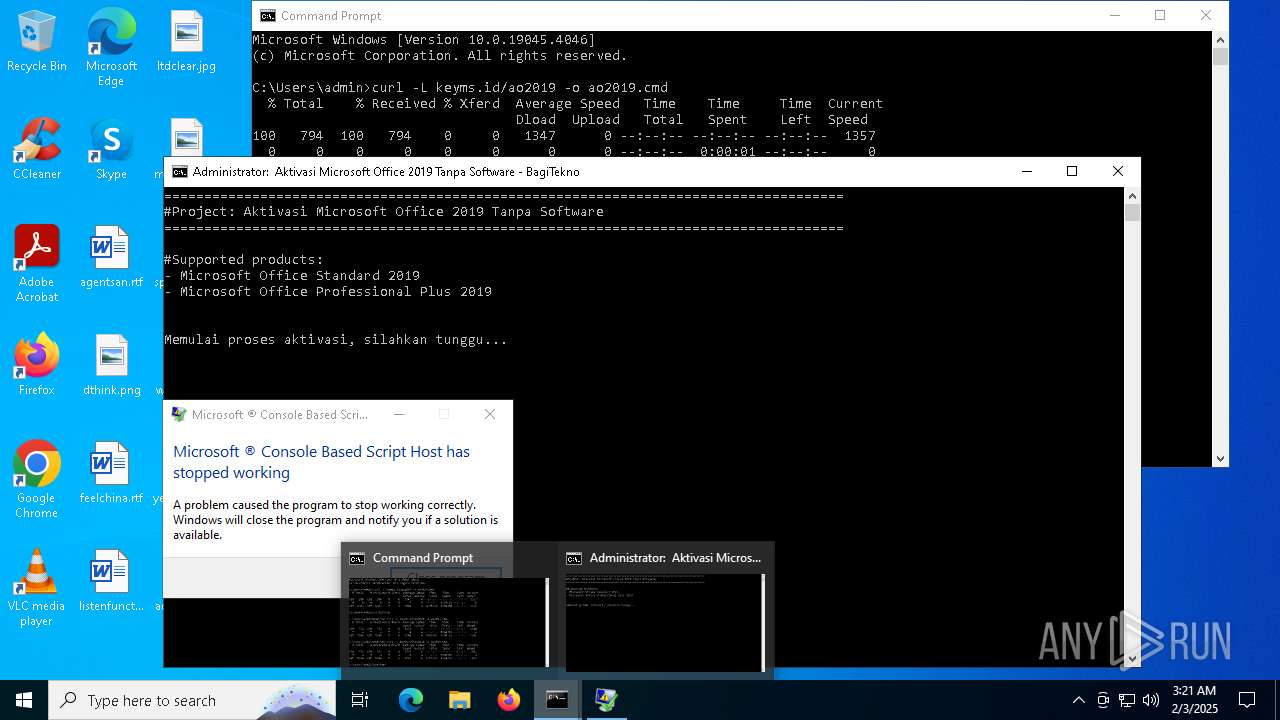The height and width of the screenshot is (720, 1280).
Task: Click the Type here to search box
Action: (x=192, y=700)
